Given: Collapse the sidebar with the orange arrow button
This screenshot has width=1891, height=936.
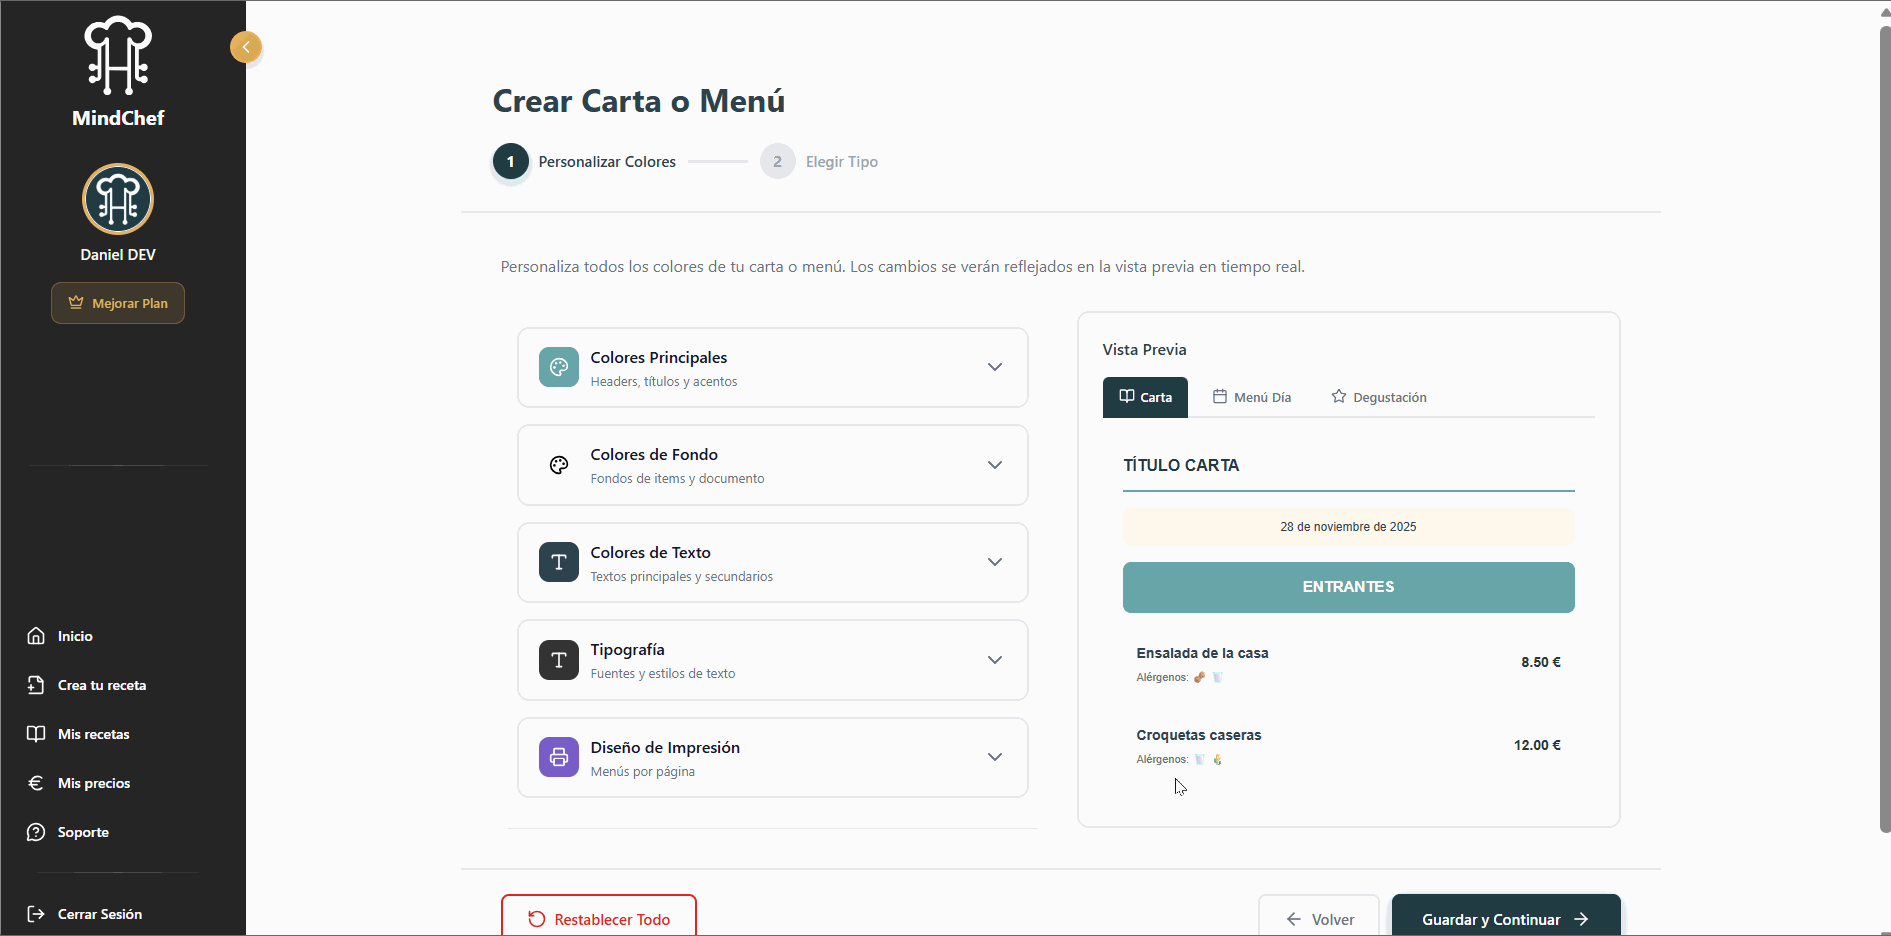Looking at the screenshot, I should (246, 47).
